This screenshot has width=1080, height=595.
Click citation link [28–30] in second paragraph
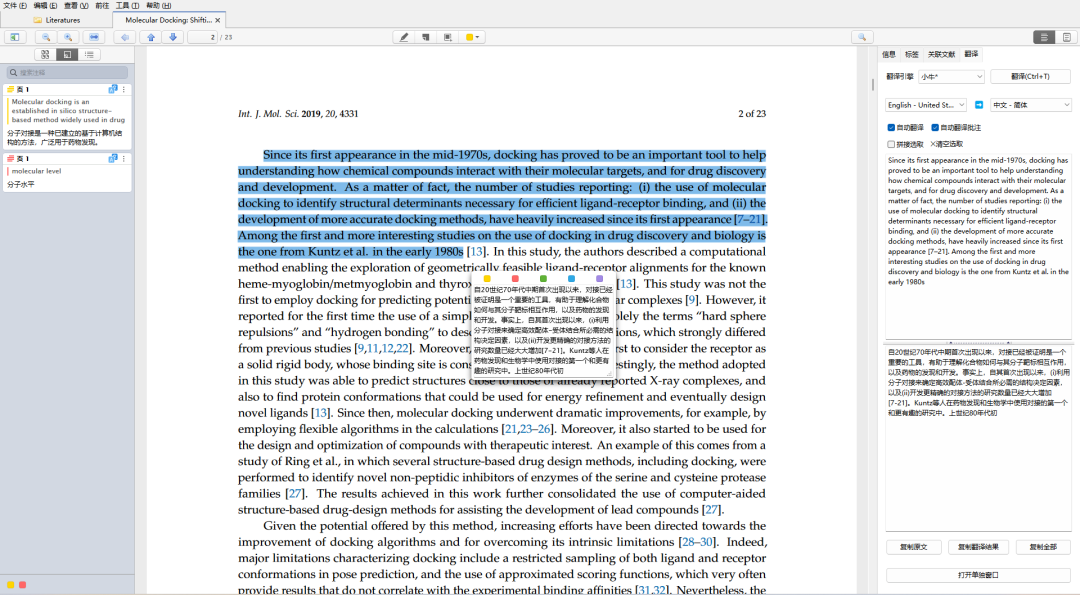(x=696, y=542)
